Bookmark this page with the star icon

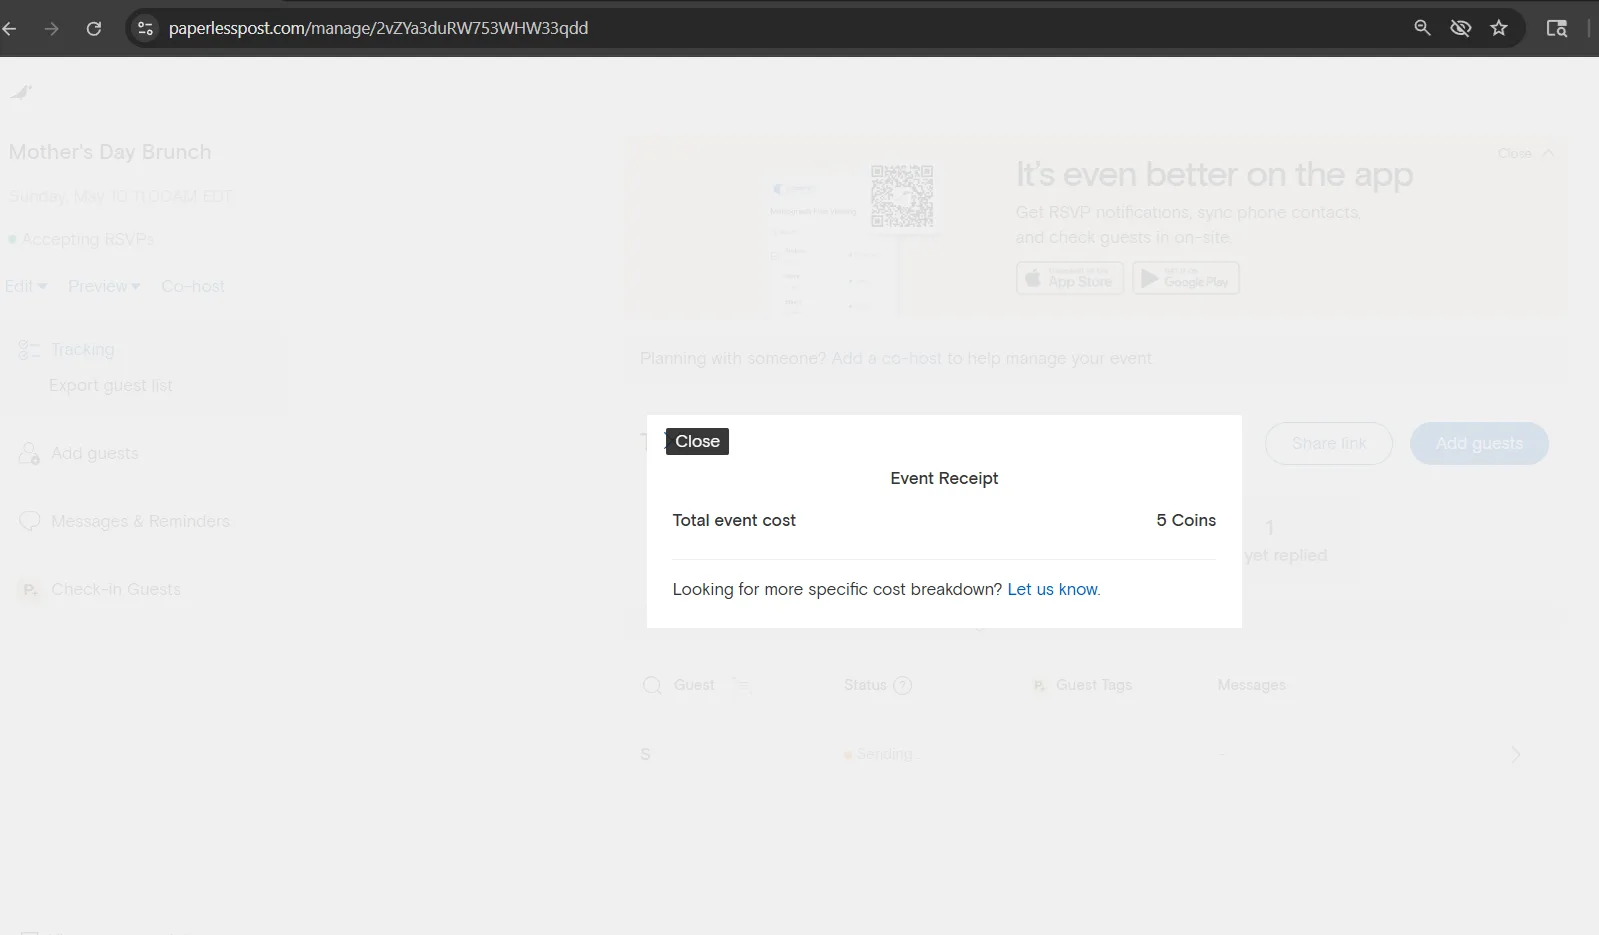[x=1499, y=28]
